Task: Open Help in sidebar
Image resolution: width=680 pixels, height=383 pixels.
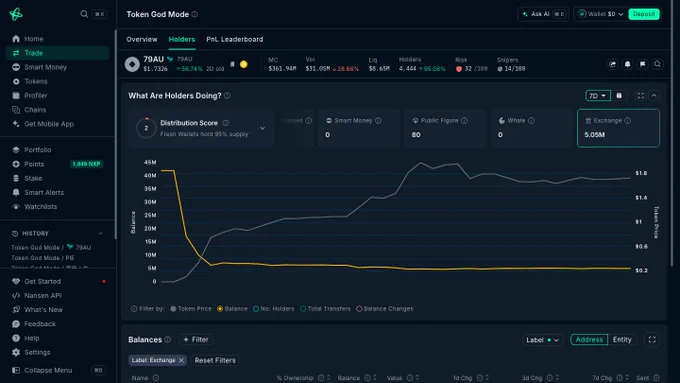Action: coord(31,338)
